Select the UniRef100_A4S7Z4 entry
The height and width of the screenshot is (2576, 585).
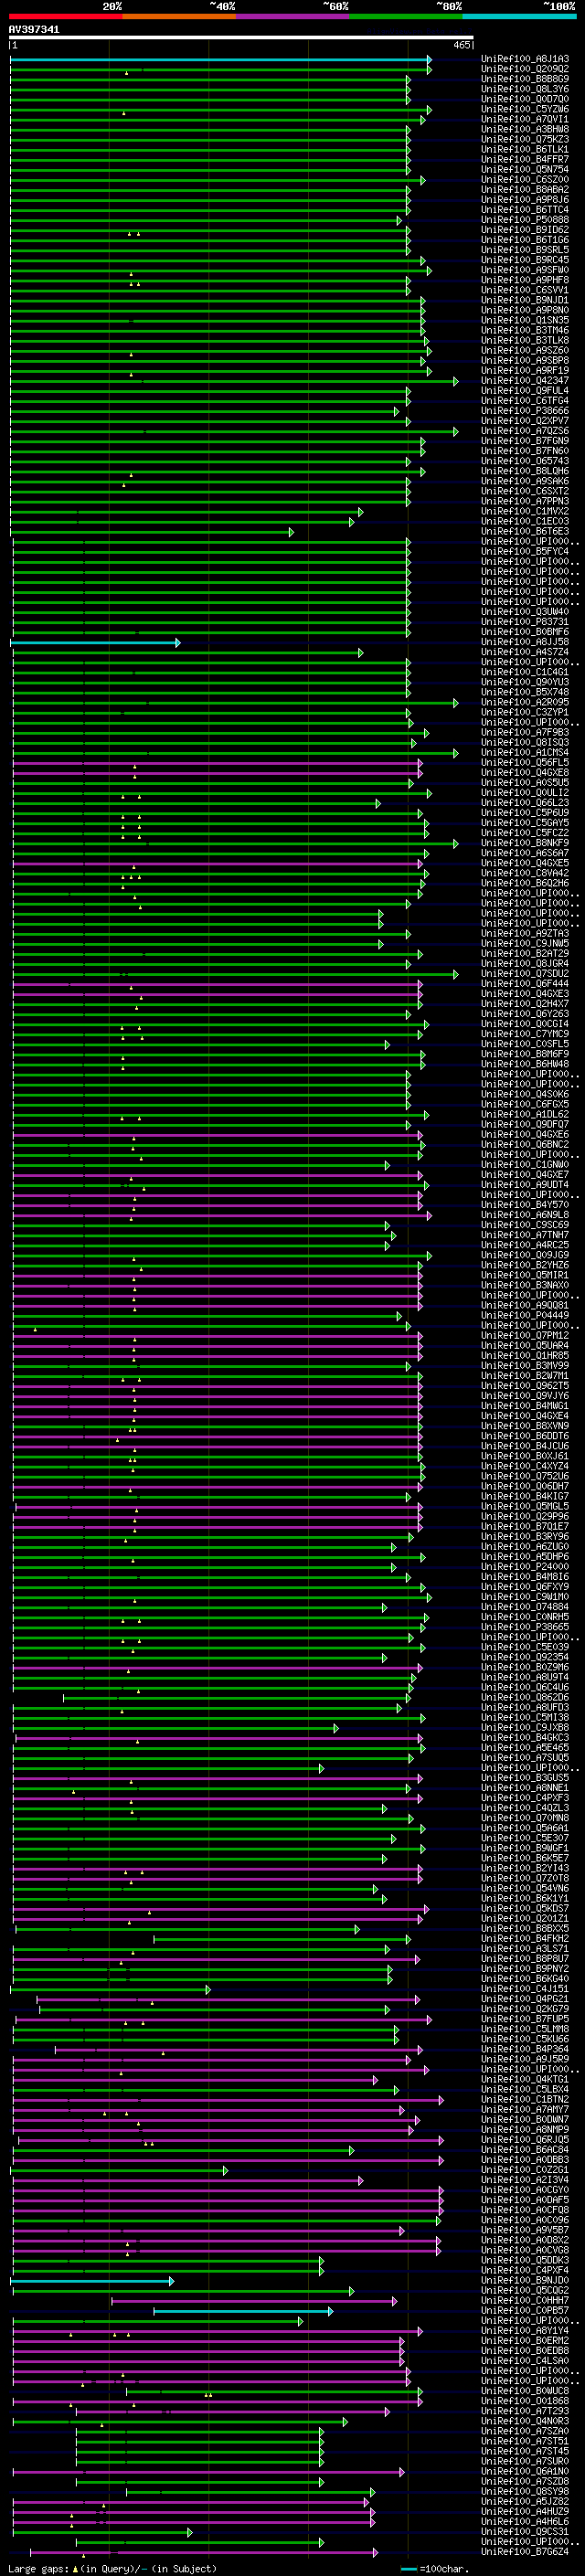[x=525, y=652]
